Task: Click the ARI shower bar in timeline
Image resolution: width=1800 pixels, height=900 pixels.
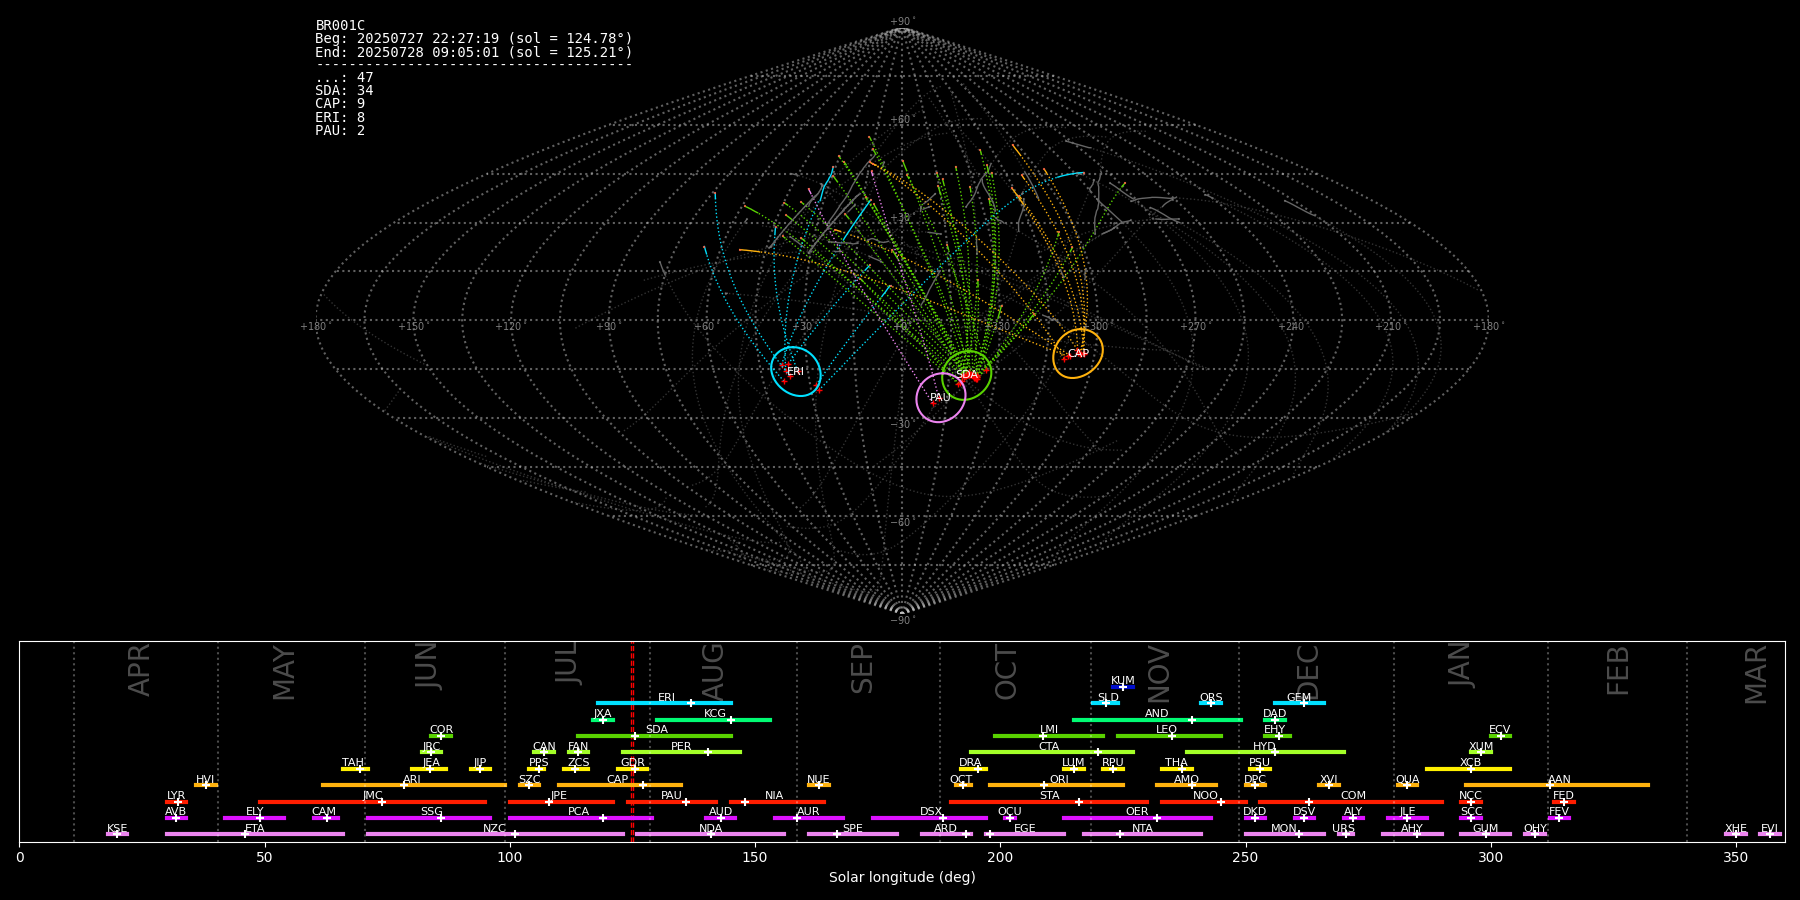Action: [x=413, y=785]
